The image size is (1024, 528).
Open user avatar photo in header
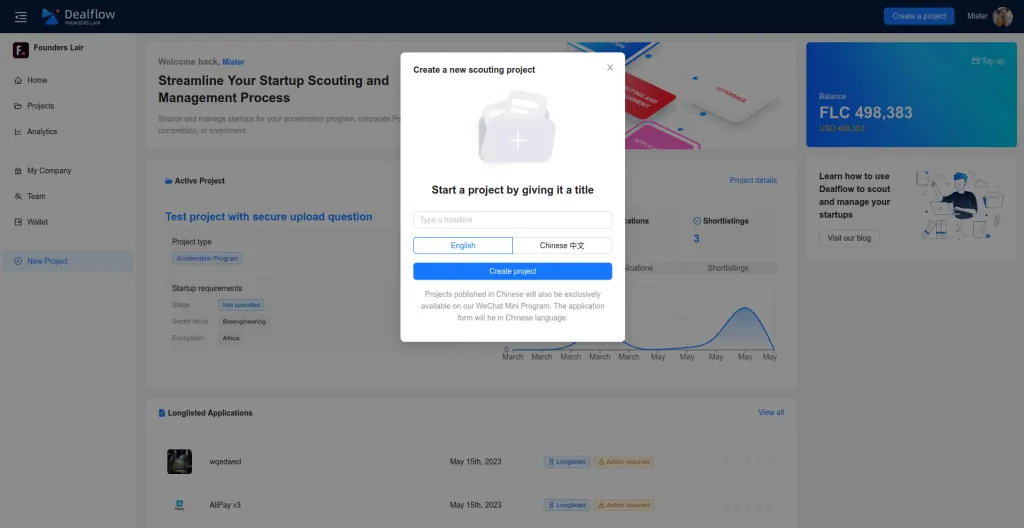coord(1002,16)
